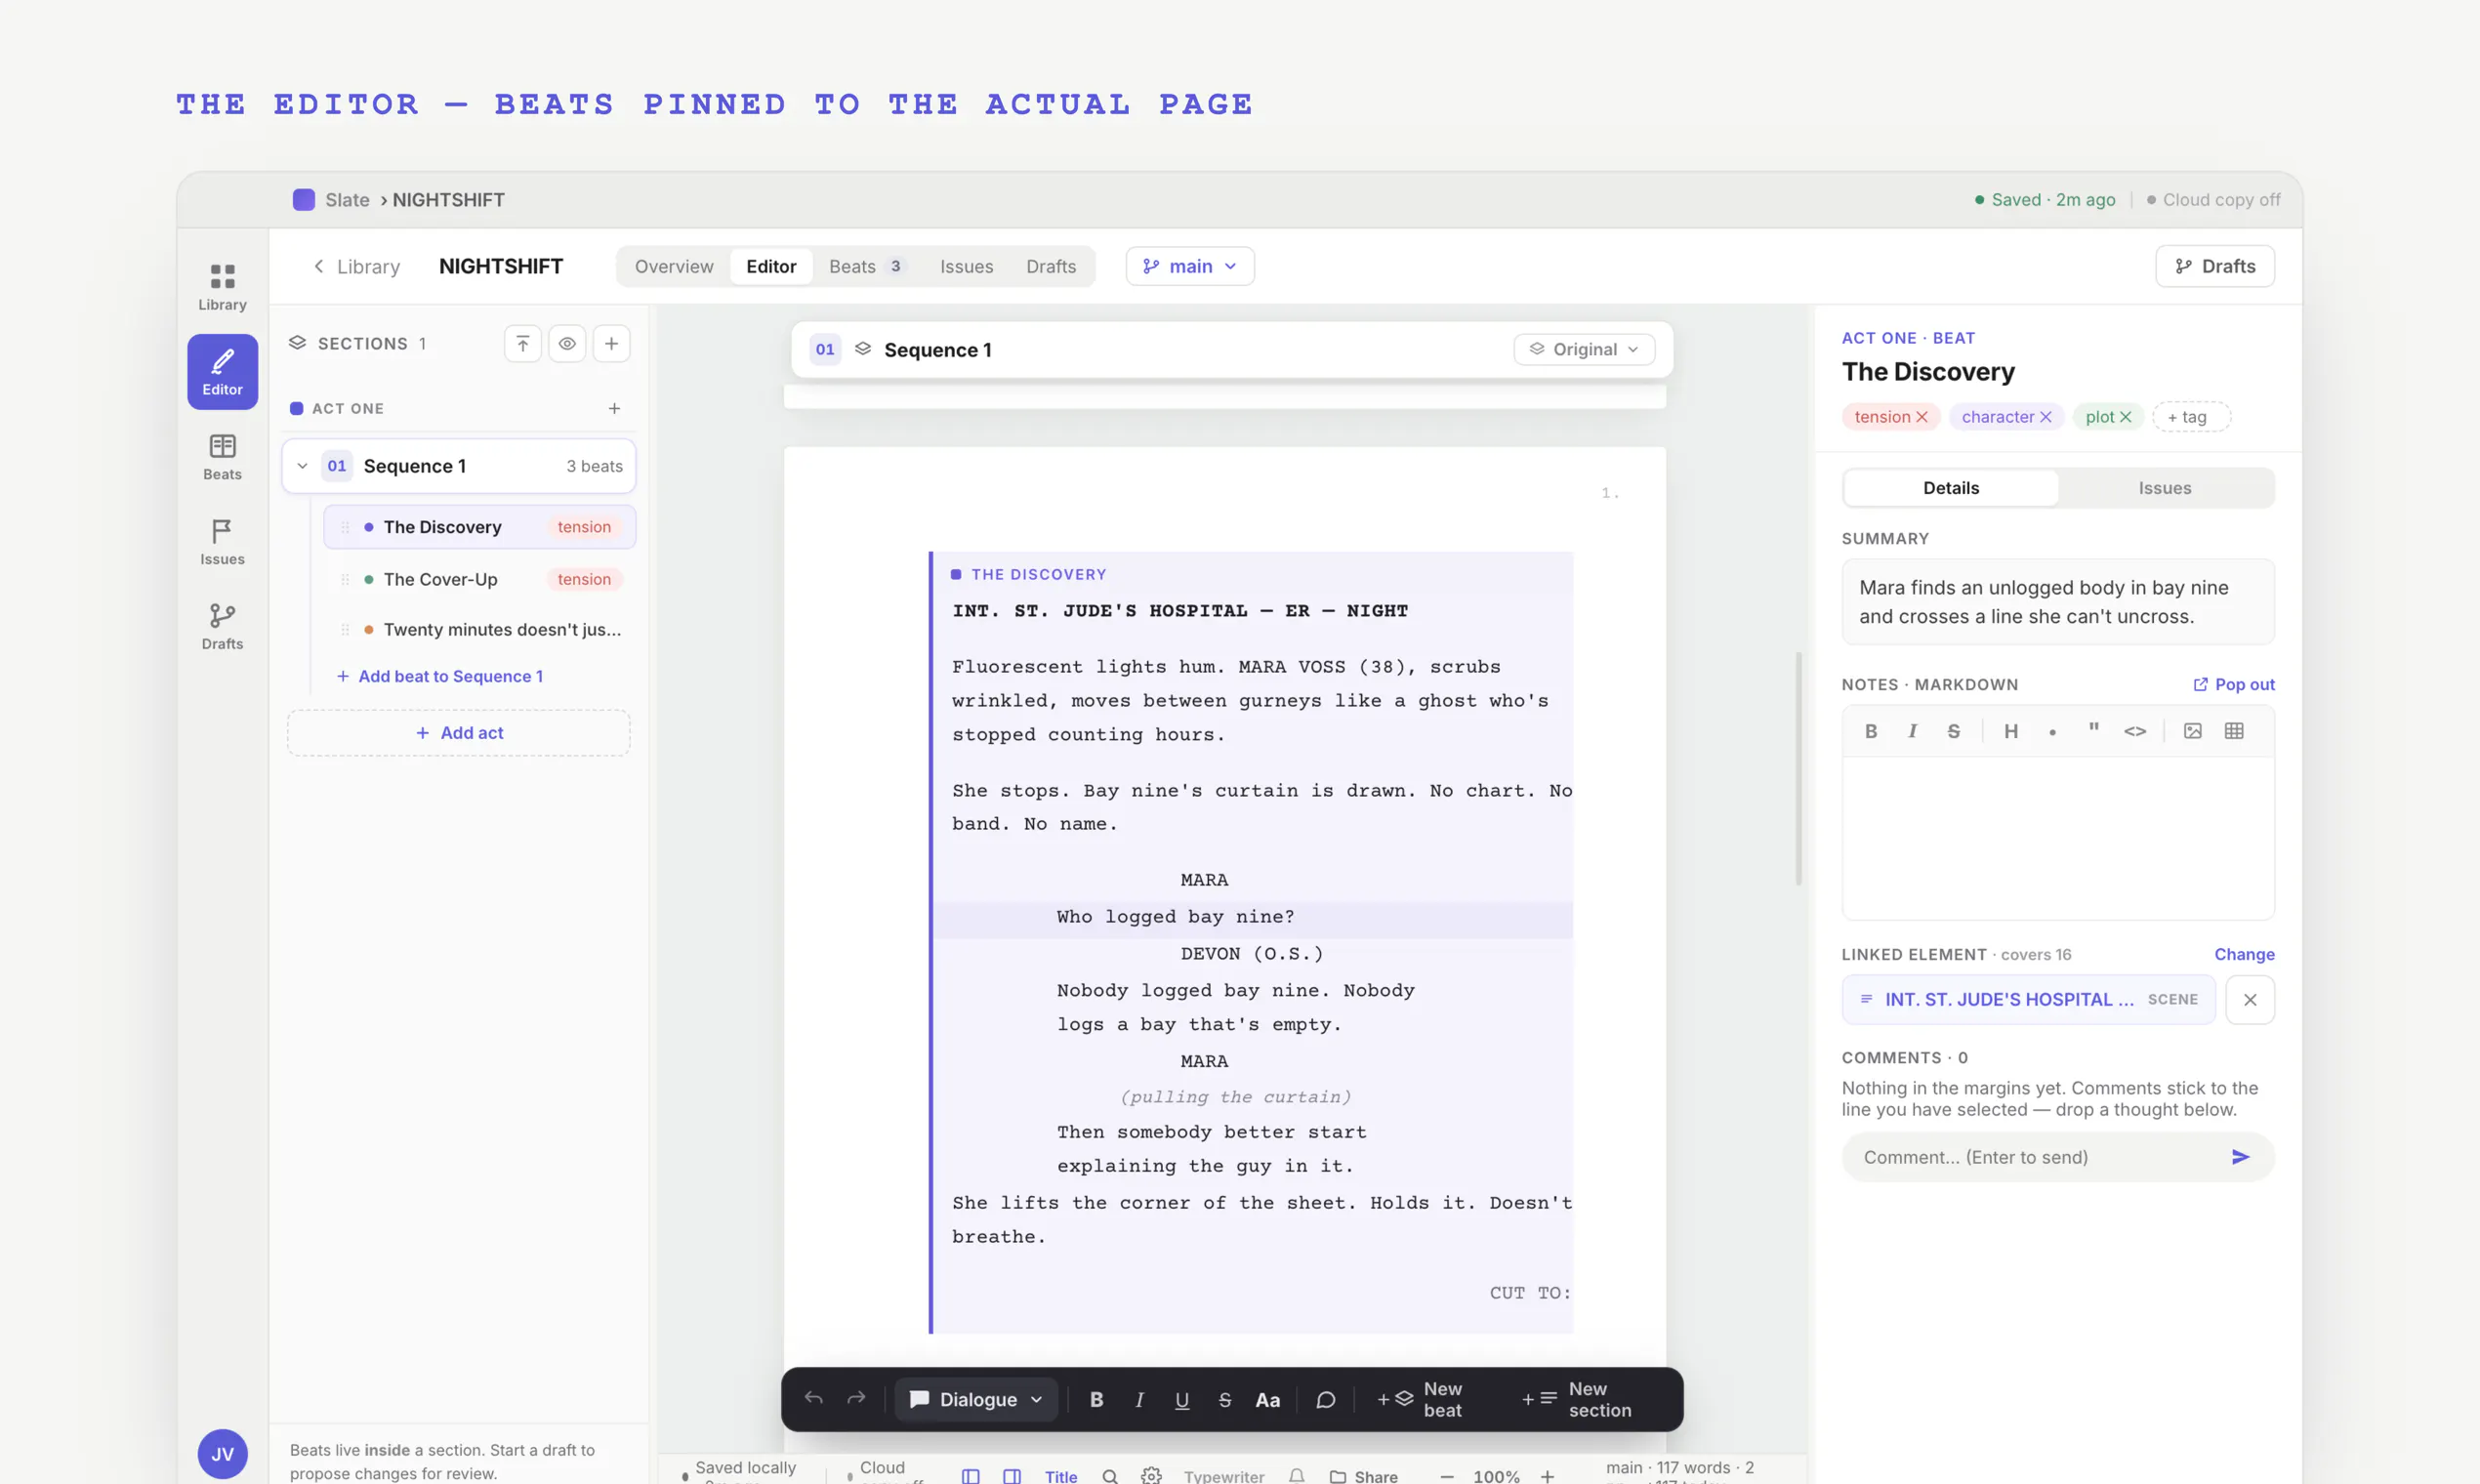Click the bullet list button in notes toolbar

pyautogui.click(x=2052, y=732)
